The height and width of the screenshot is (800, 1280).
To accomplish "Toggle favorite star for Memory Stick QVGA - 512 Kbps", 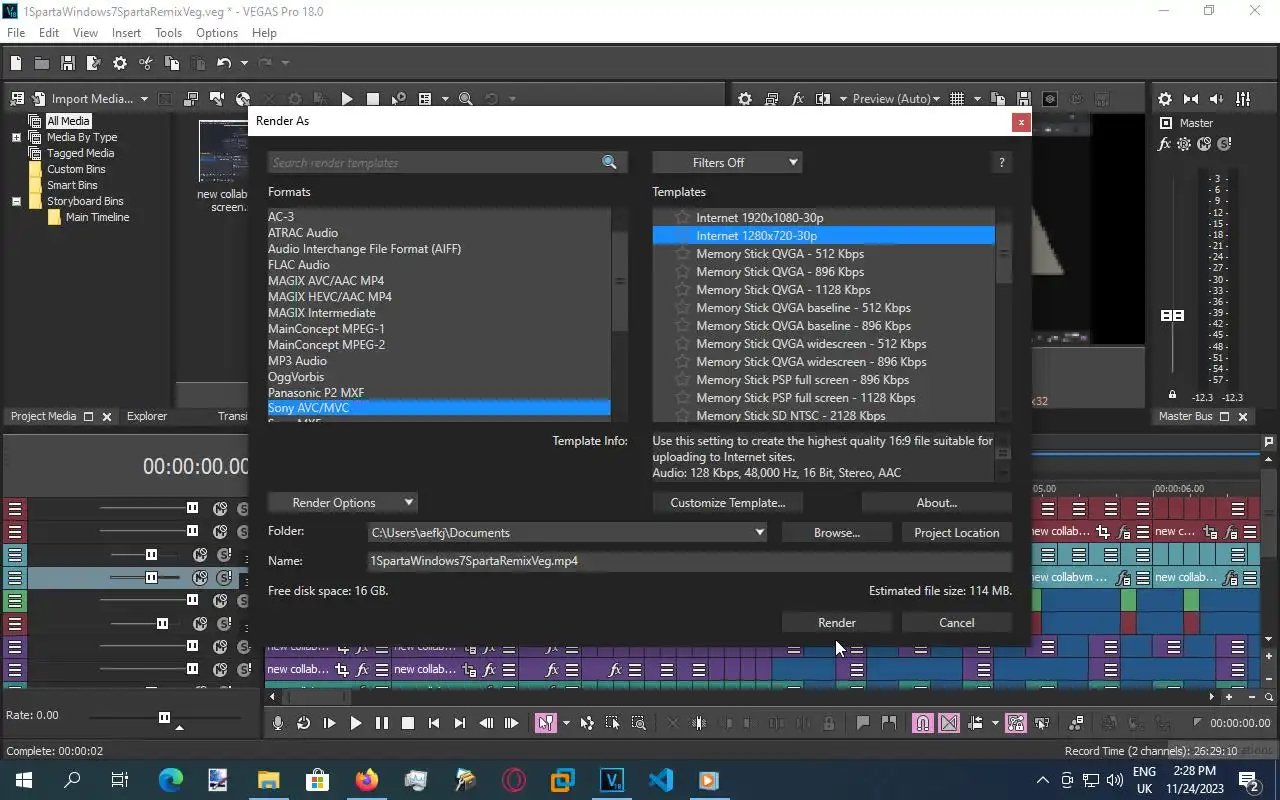I will pos(682,253).
